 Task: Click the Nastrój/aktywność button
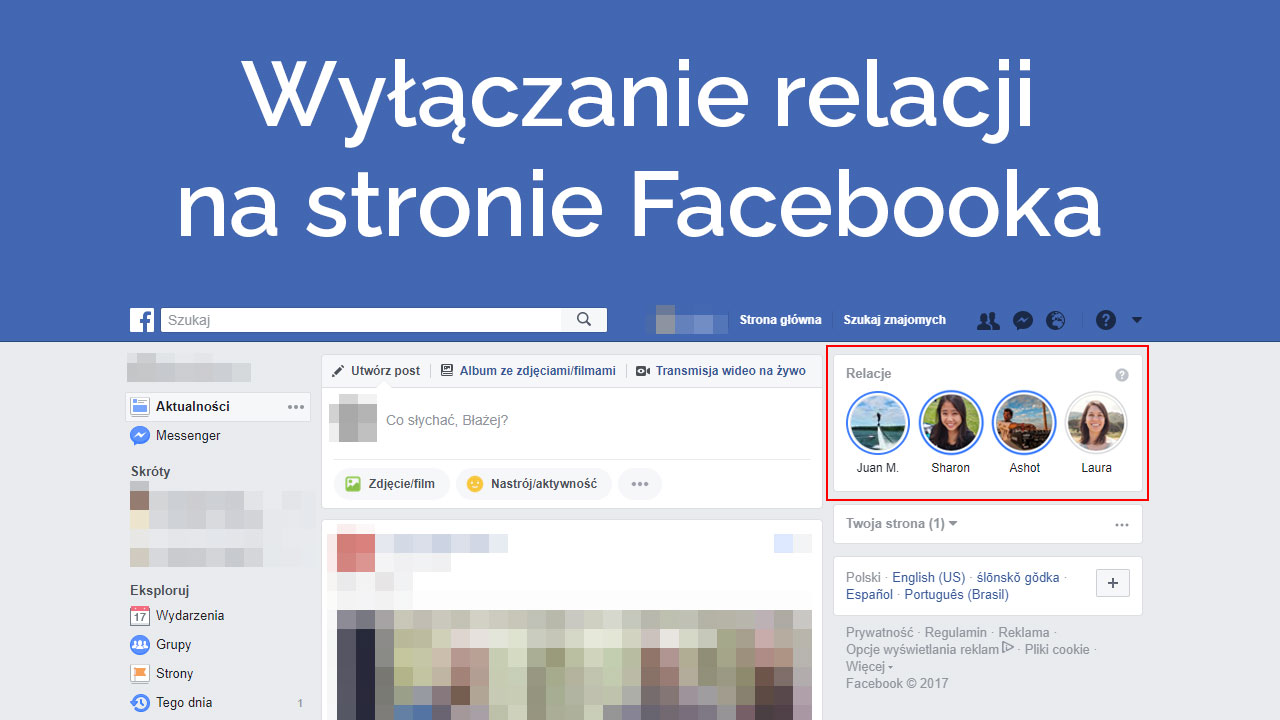click(533, 484)
